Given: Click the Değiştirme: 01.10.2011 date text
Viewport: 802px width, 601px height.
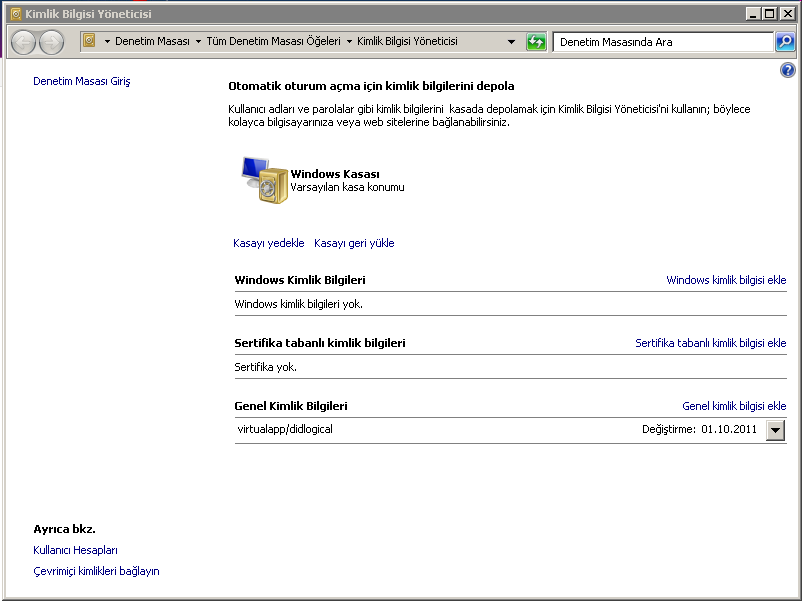Looking at the screenshot, I should (x=699, y=430).
